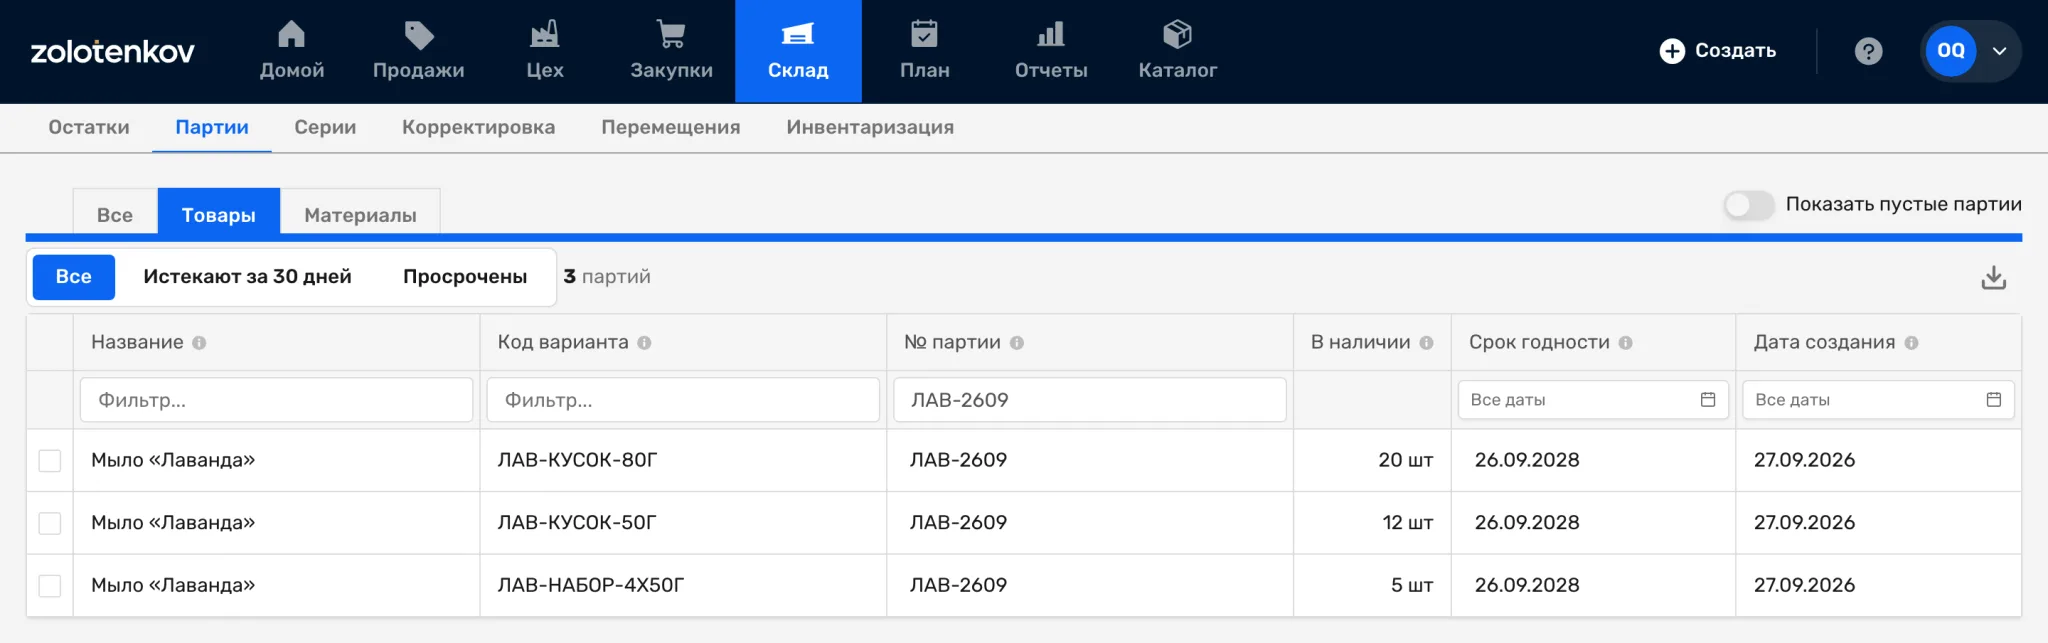Click the Код варианта filter input
This screenshot has height=643, width=2048.
pyautogui.click(x=683, y=400)
